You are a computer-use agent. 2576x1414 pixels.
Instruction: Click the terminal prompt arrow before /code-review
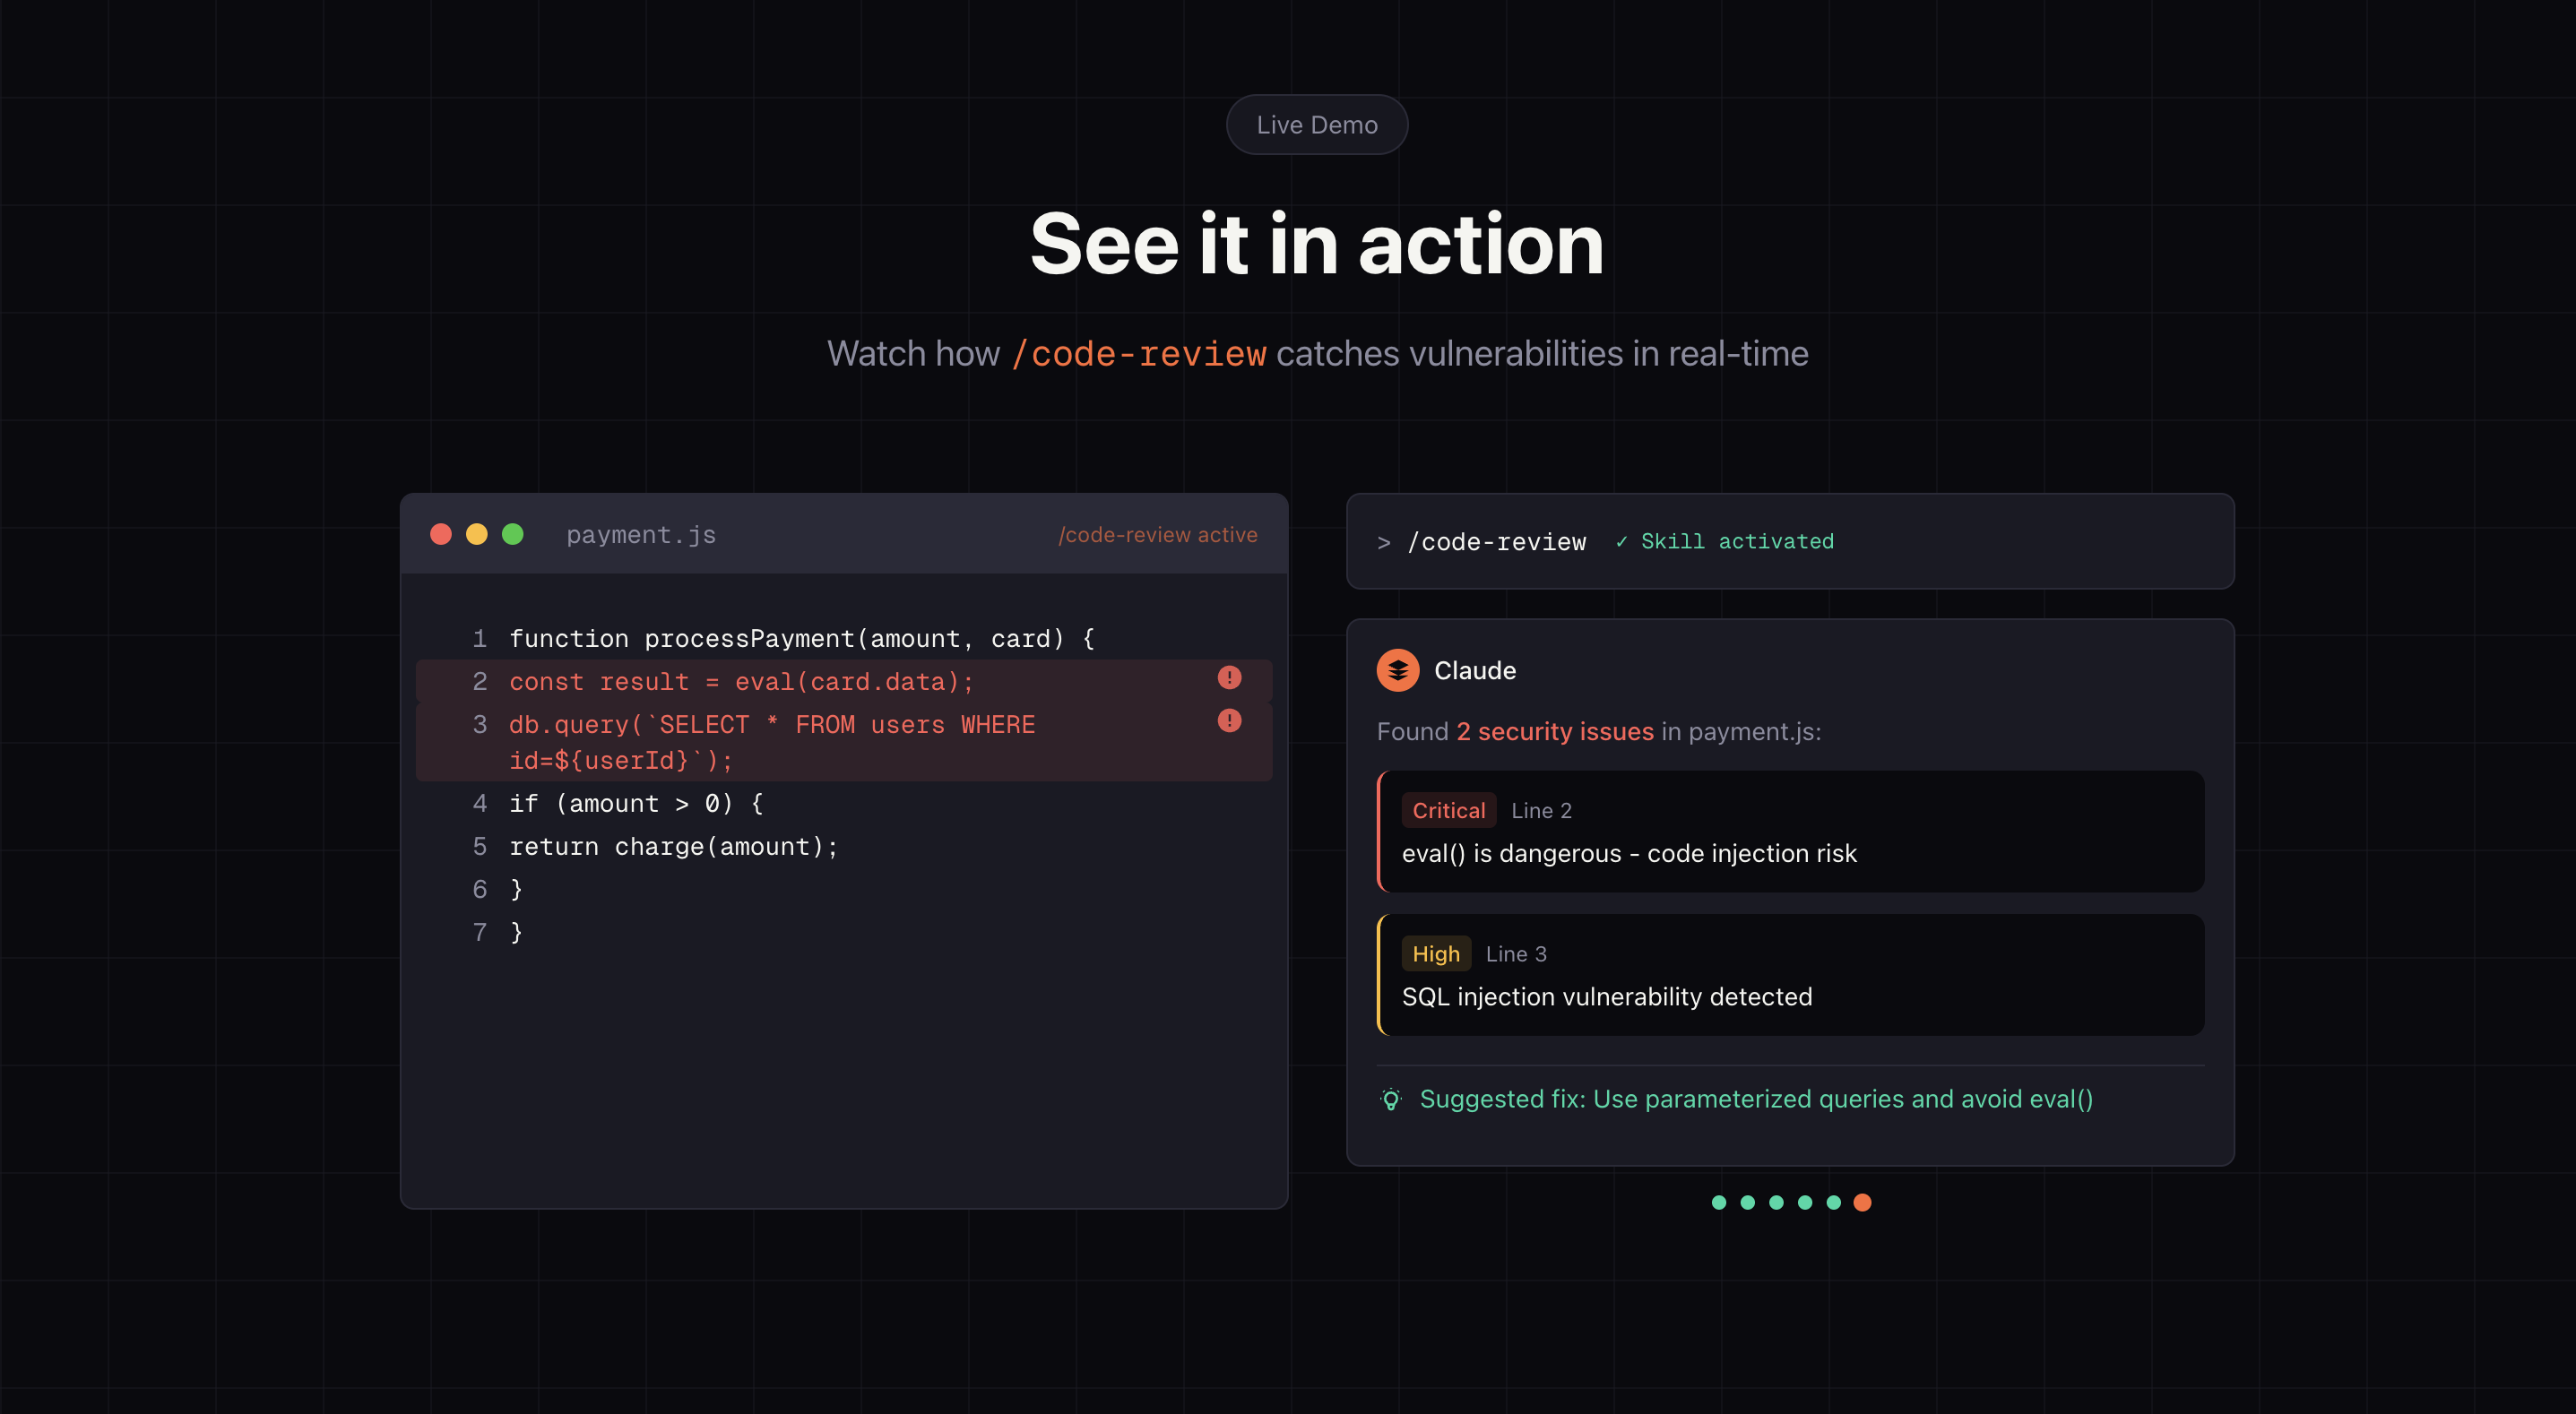coord(1384,542)
